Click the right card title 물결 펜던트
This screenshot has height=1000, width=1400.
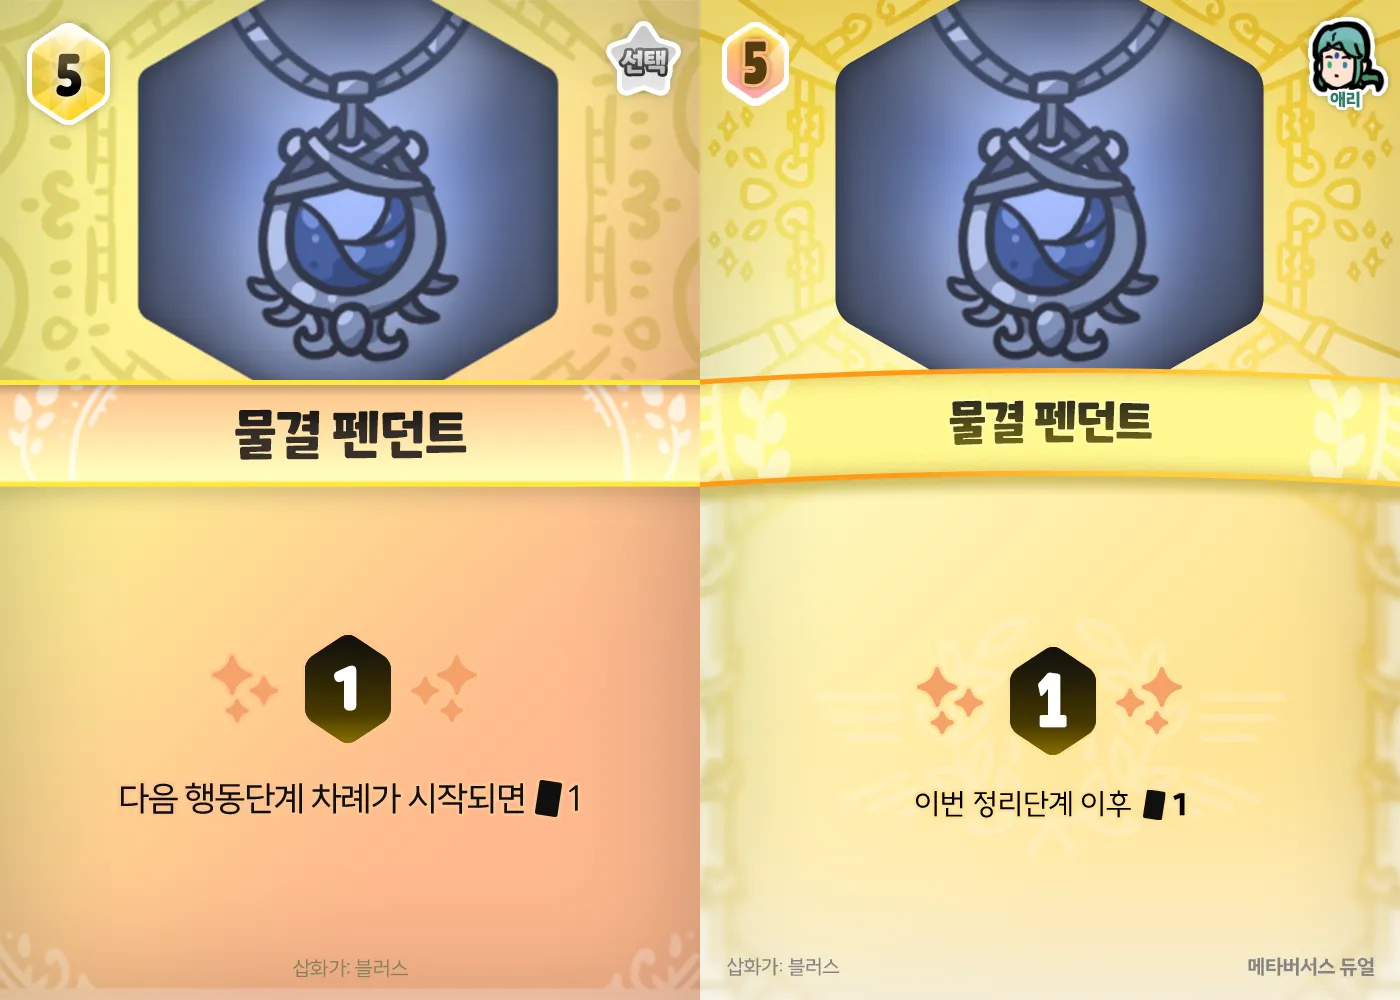coord(1050,422)
